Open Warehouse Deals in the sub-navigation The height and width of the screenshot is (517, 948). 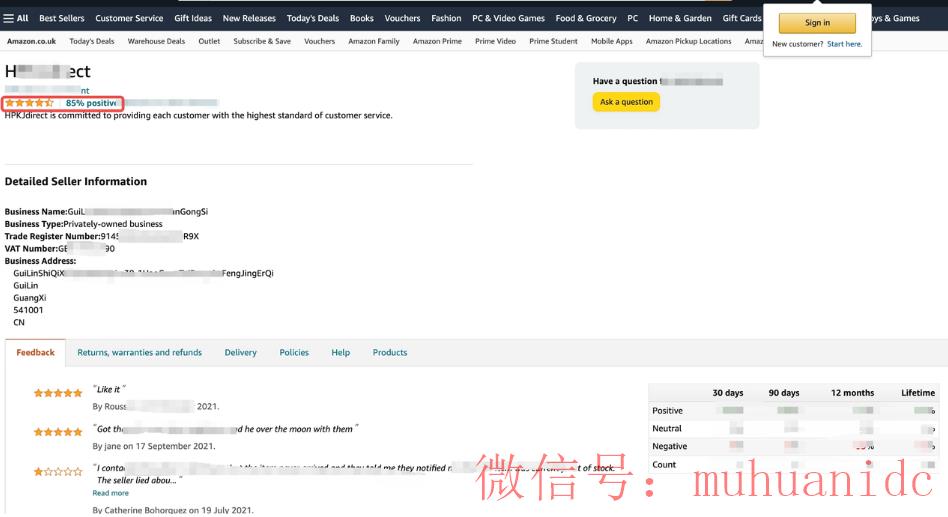[156, 42]
